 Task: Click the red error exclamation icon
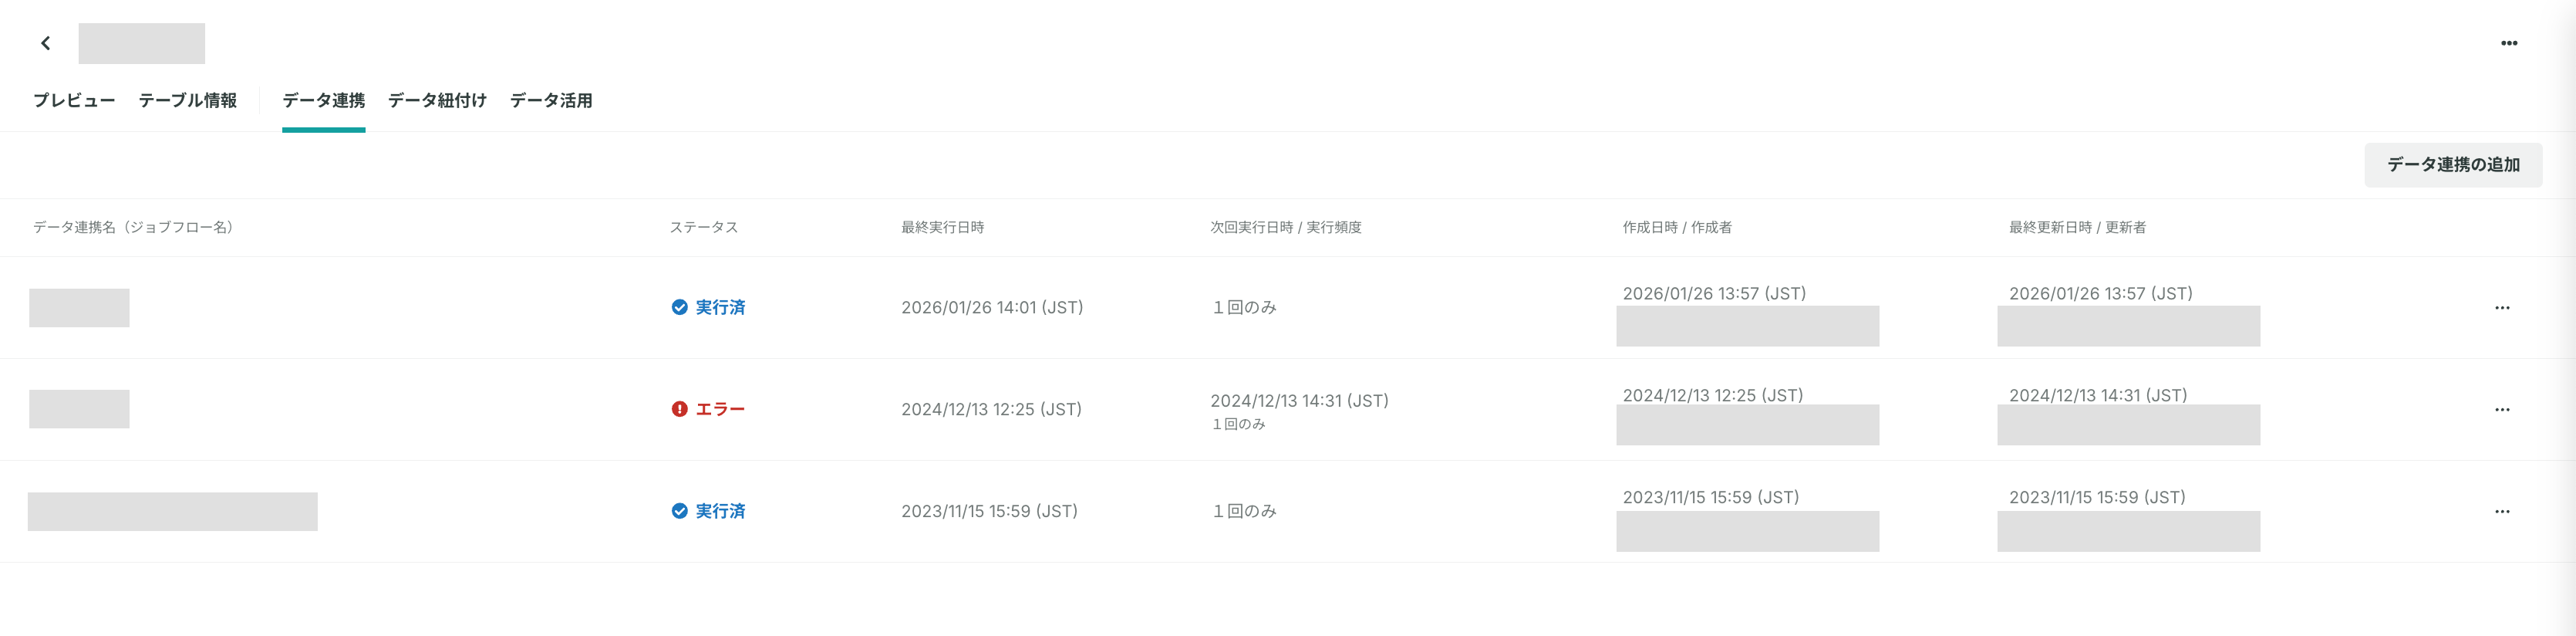click(679, 409)
